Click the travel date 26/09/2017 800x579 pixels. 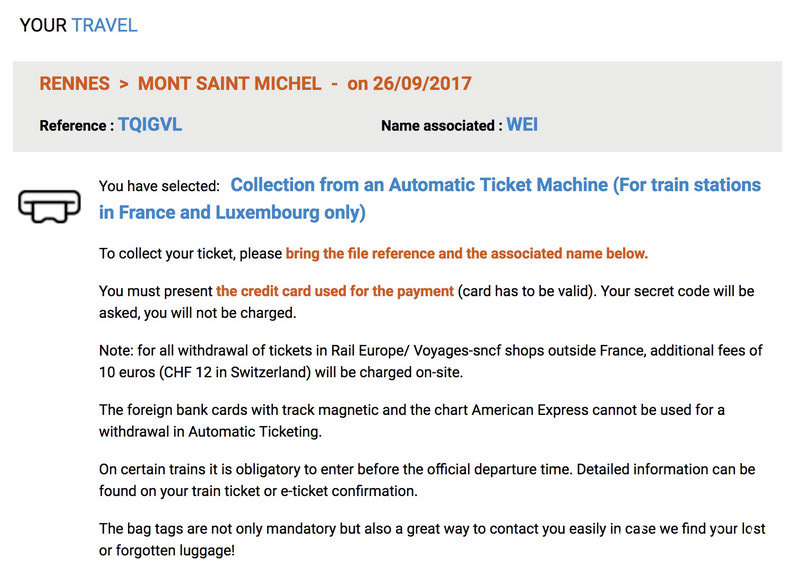[422, 84]
